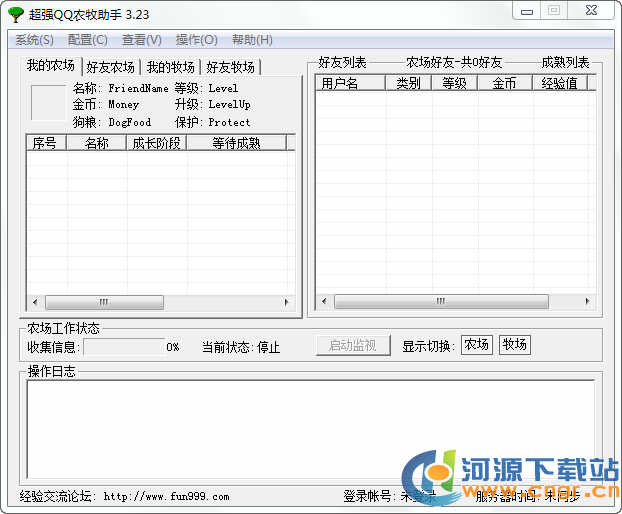This screenshot has width=622, height=514.
Task: Click left arrow of farm list scrollbar
Action: tap(35, 302)
